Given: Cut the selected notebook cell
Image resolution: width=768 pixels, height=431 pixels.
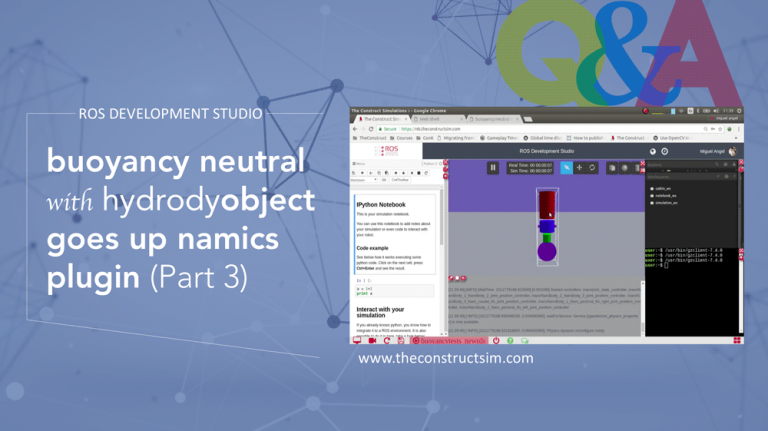Looking at the screenshot, I should click(x=371, y=173).
